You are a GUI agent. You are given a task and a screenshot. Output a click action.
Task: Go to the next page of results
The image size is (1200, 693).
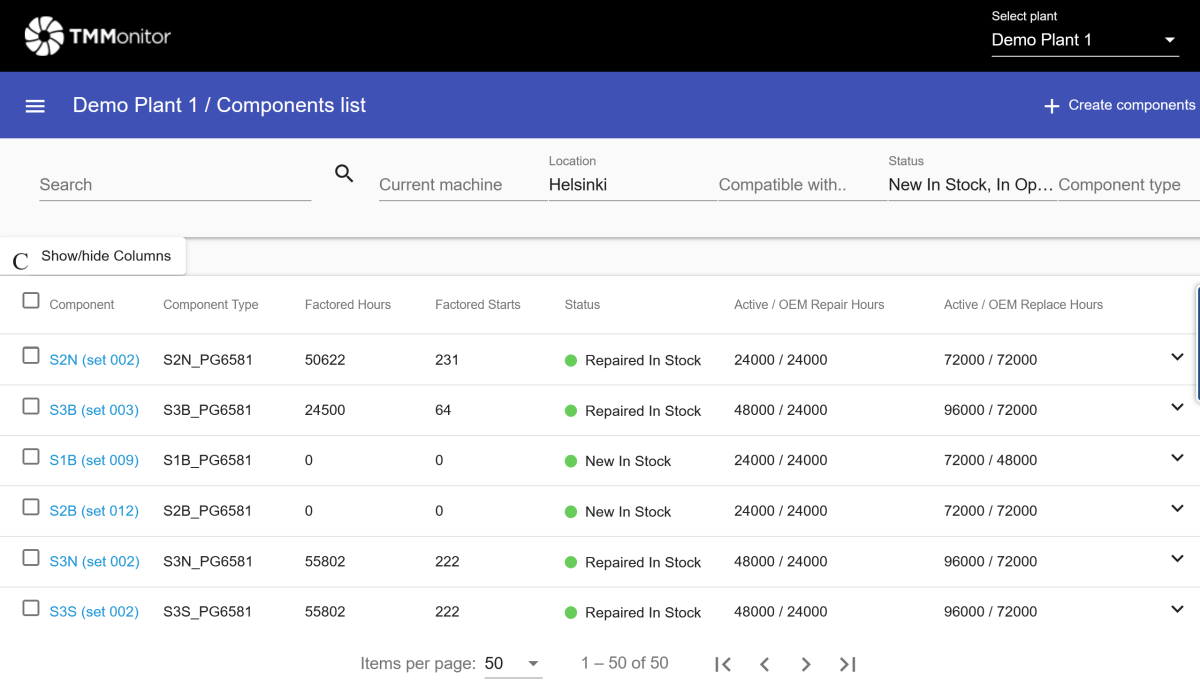pyautogui.click(x=806, y=664)
